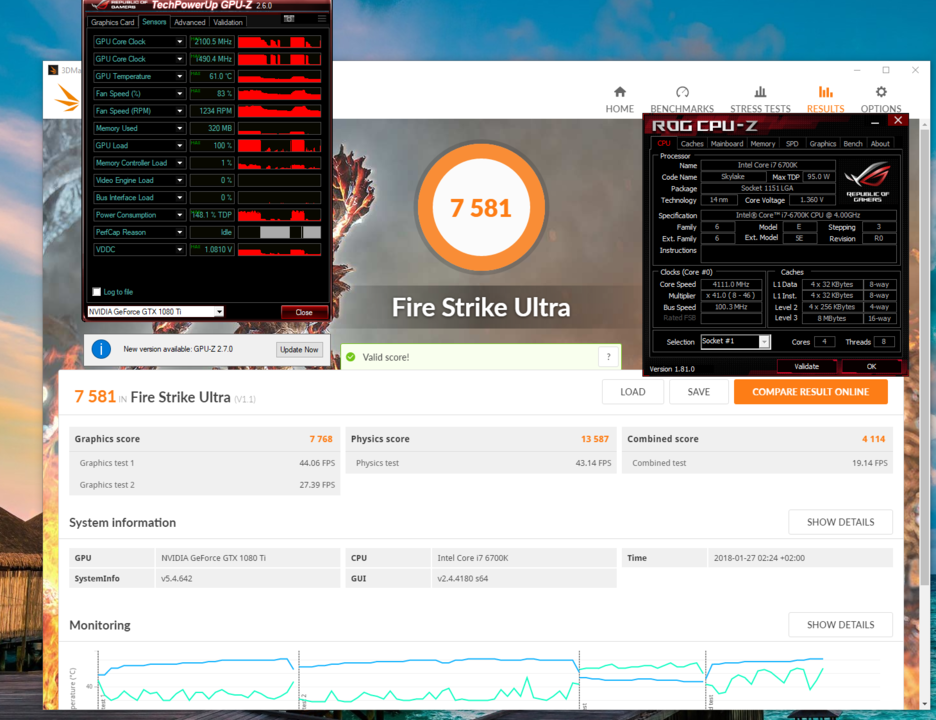Image resolution: width=936 pixels, height=720 pixels.
Task: Click the Graphics score value 7 768
Action: [321, 439]
